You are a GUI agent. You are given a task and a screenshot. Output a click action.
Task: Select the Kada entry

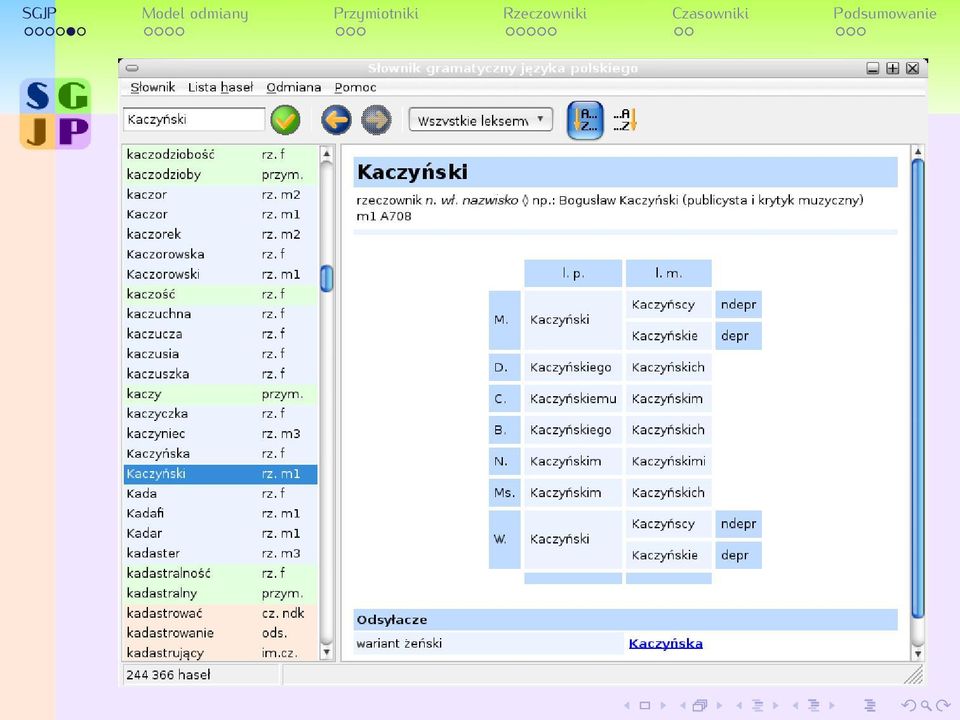point(220,493)
